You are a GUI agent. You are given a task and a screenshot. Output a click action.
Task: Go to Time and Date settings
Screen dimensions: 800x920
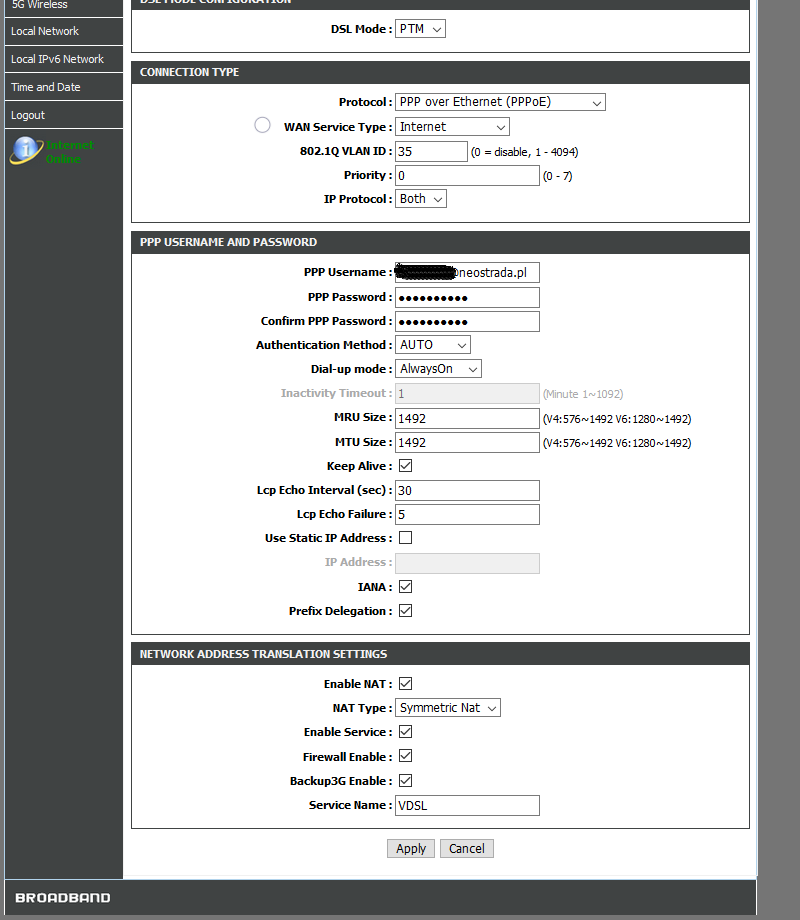46,87
